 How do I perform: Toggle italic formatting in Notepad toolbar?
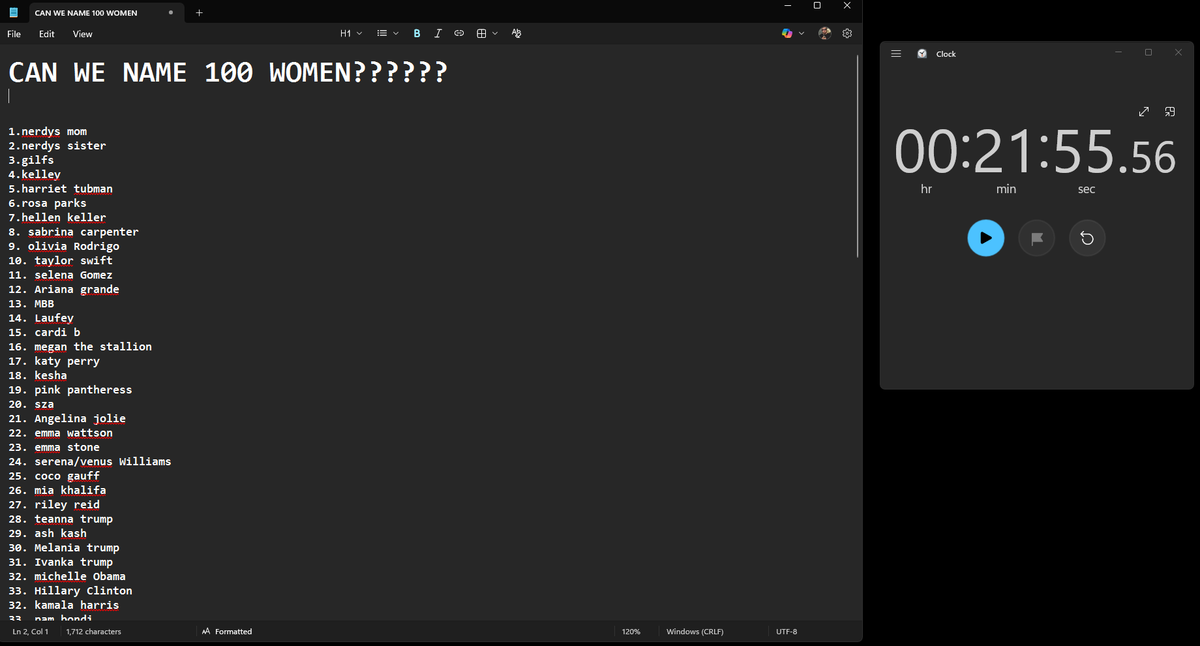coord(438,34)
